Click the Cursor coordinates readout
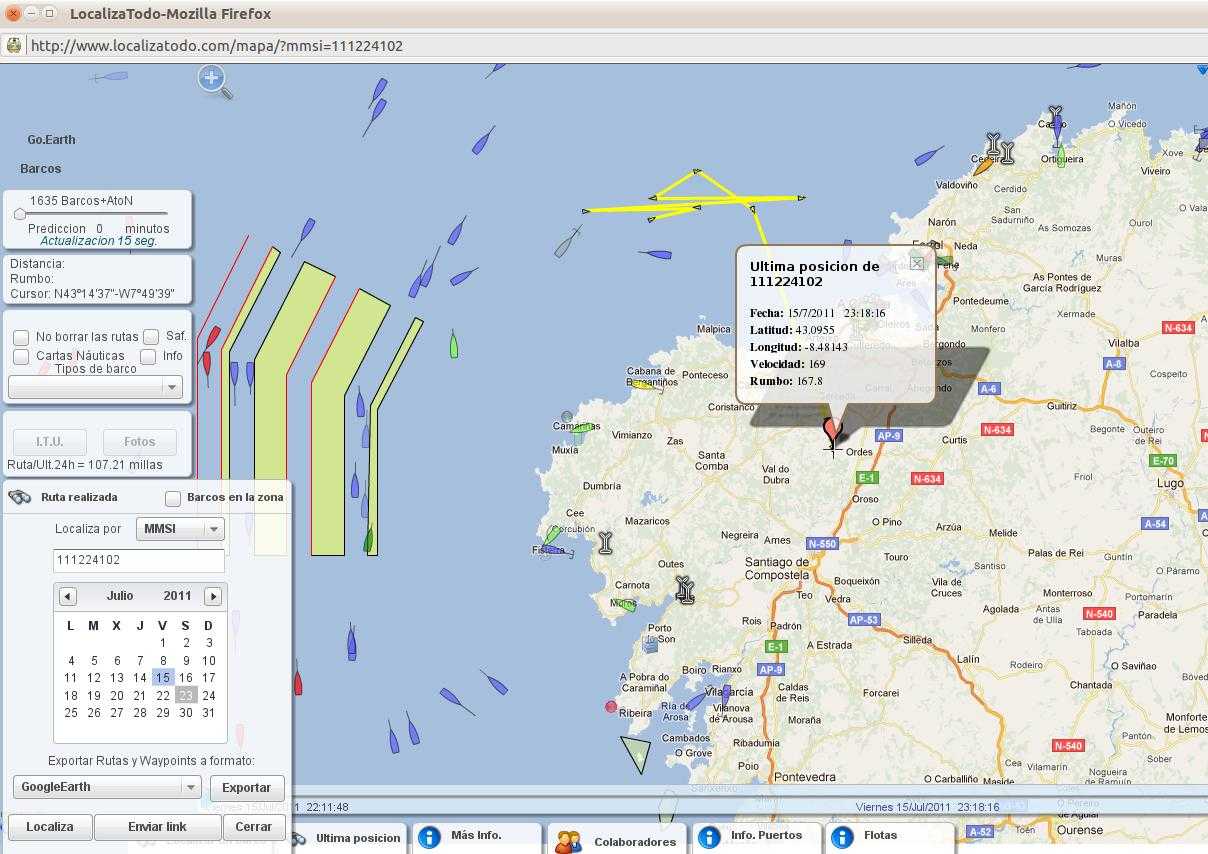This screenshot has width=1208, height=854. tap(92, 294)
